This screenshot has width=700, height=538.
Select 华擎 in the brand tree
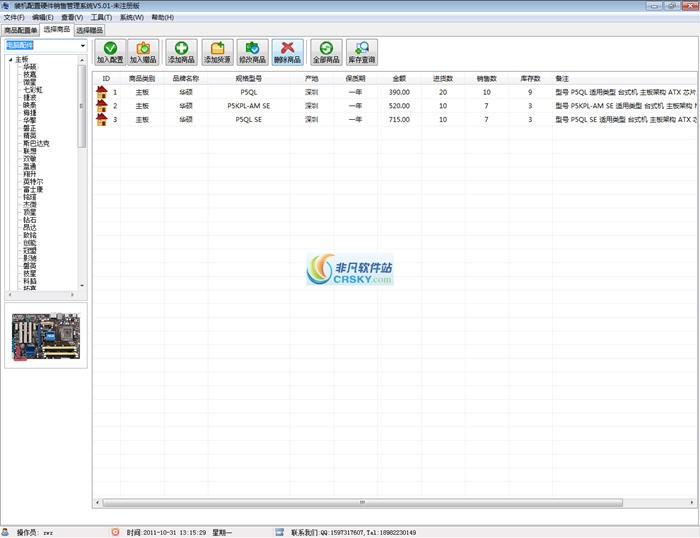[29, 121]
